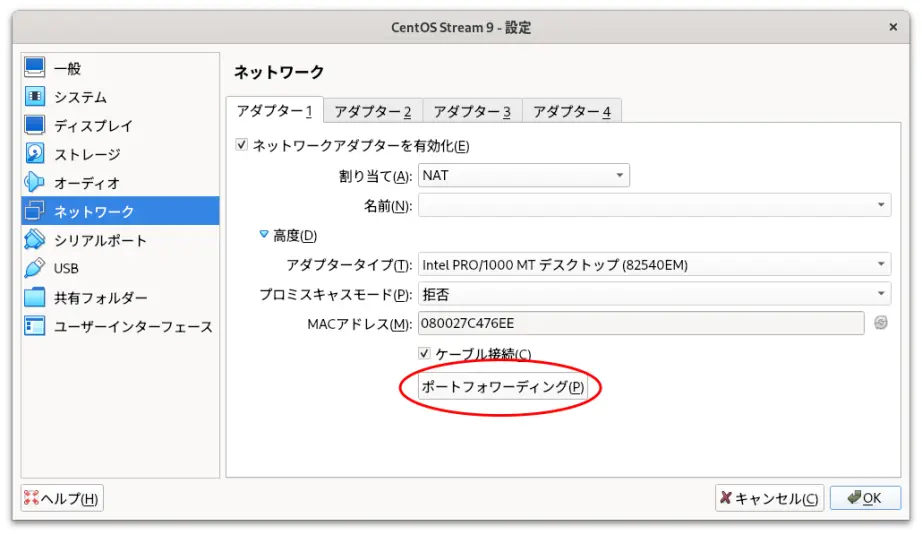Expand the アダプタータイプ combo box

pos(654,265)
